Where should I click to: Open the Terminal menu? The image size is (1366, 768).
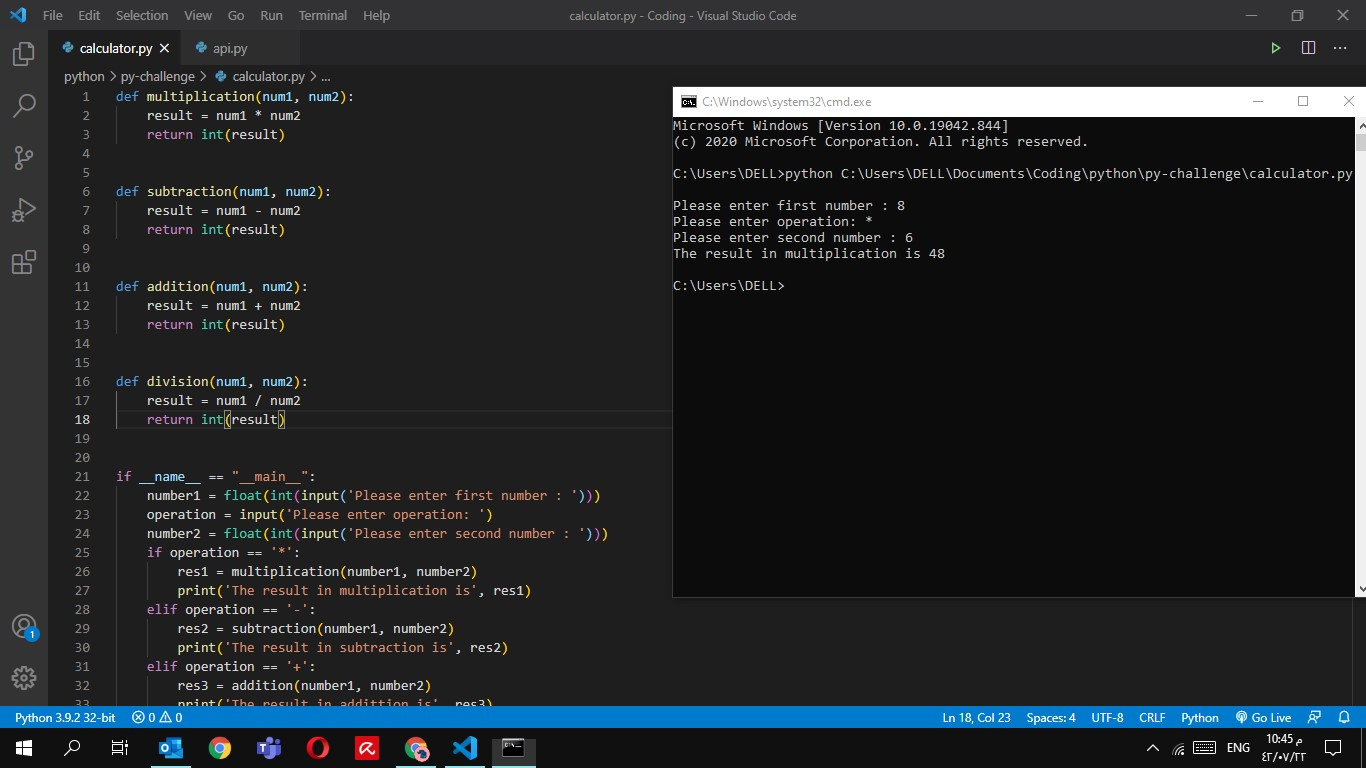point(323,15)
